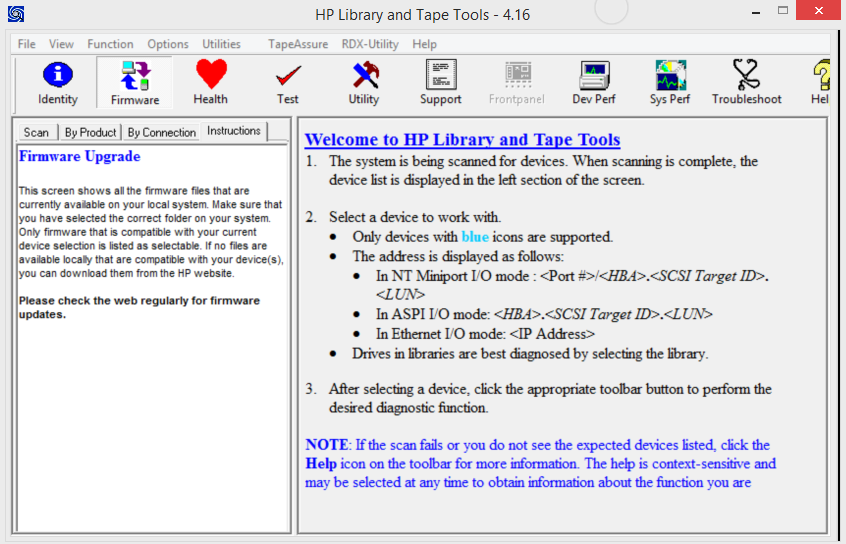Open the Health heart icon
The height and width of the screenshot is (544, 846).
click(x=211, y=83)
